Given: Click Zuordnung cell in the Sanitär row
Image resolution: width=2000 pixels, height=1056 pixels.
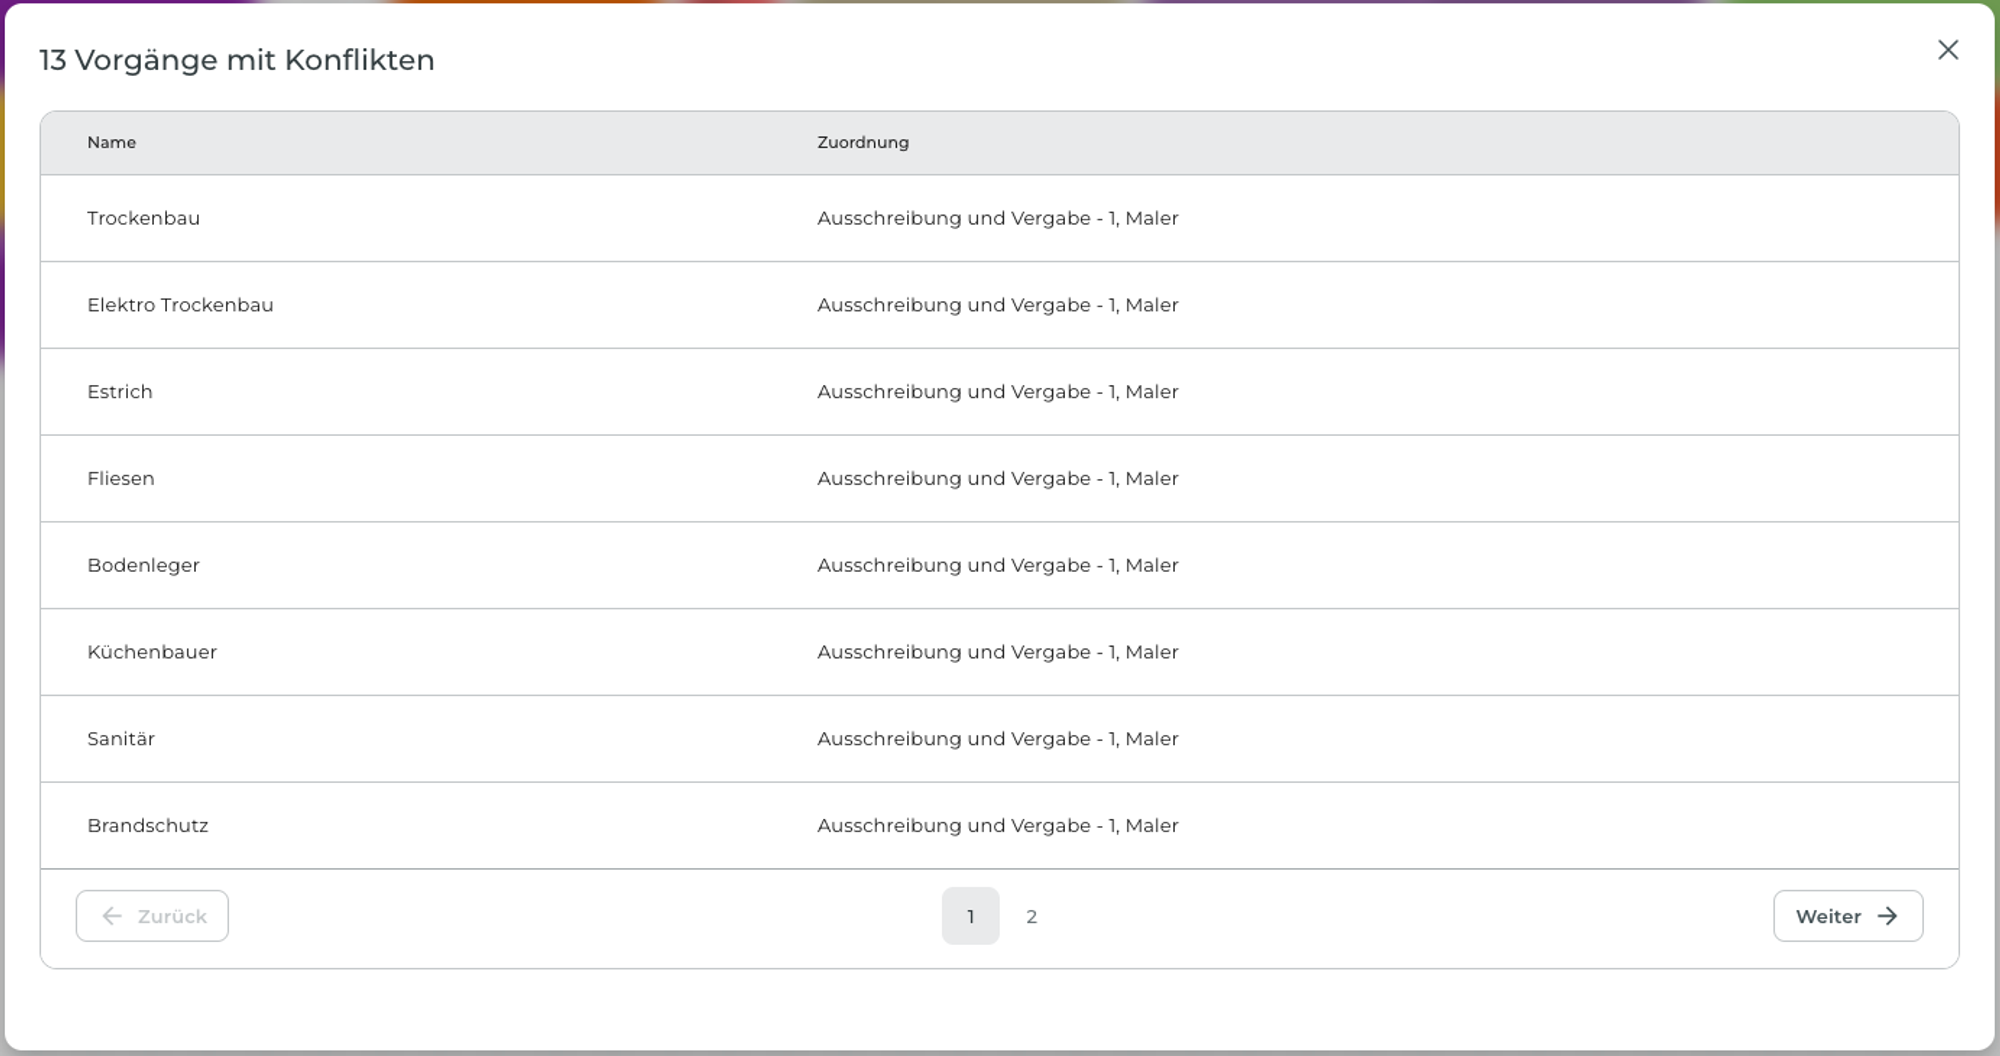Looking at the screenshot, I should tap(997, 739).
